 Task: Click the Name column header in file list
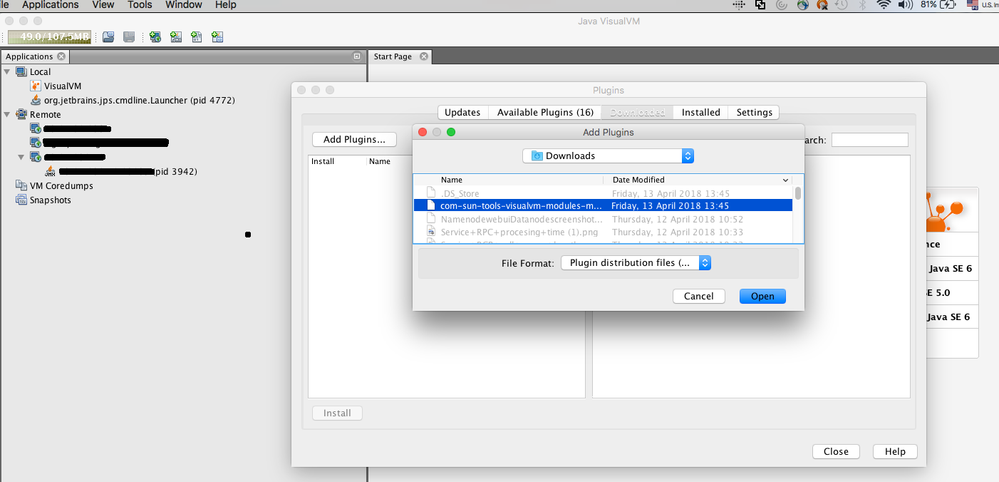(x=509, y=180)
